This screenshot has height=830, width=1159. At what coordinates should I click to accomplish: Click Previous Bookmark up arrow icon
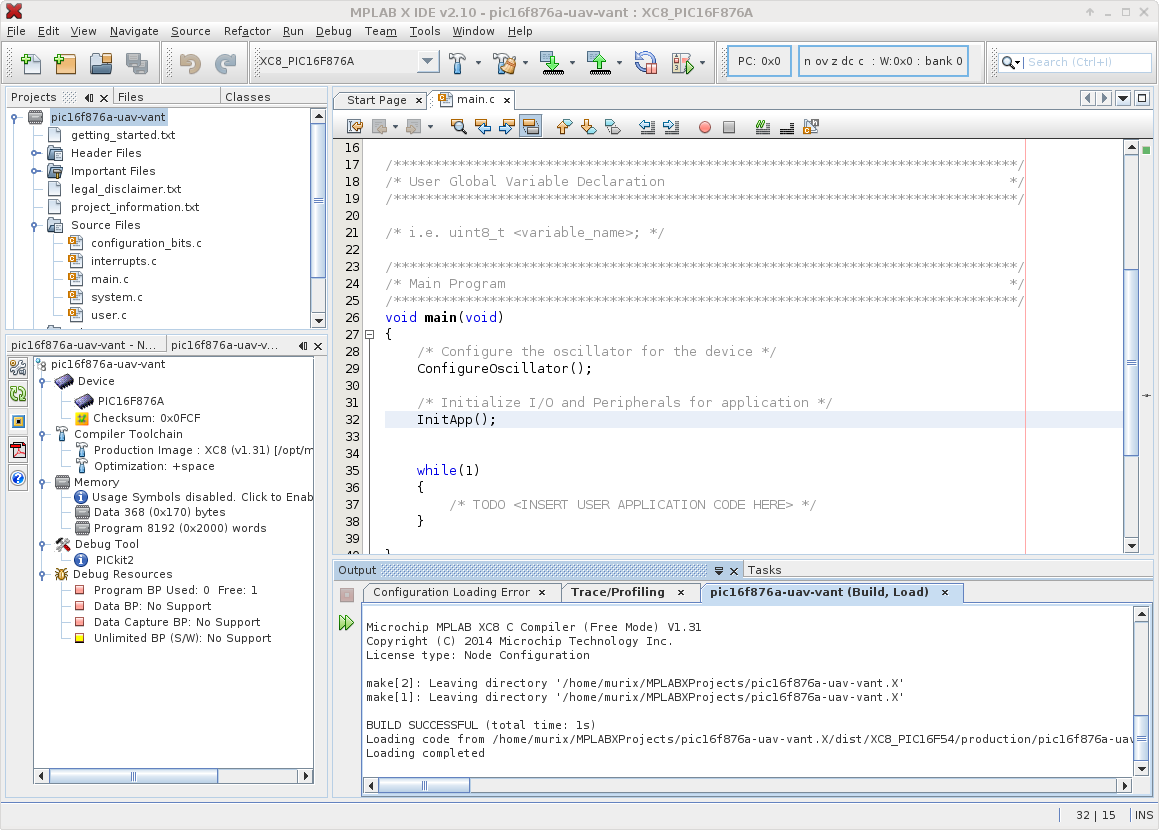point(564,127)
